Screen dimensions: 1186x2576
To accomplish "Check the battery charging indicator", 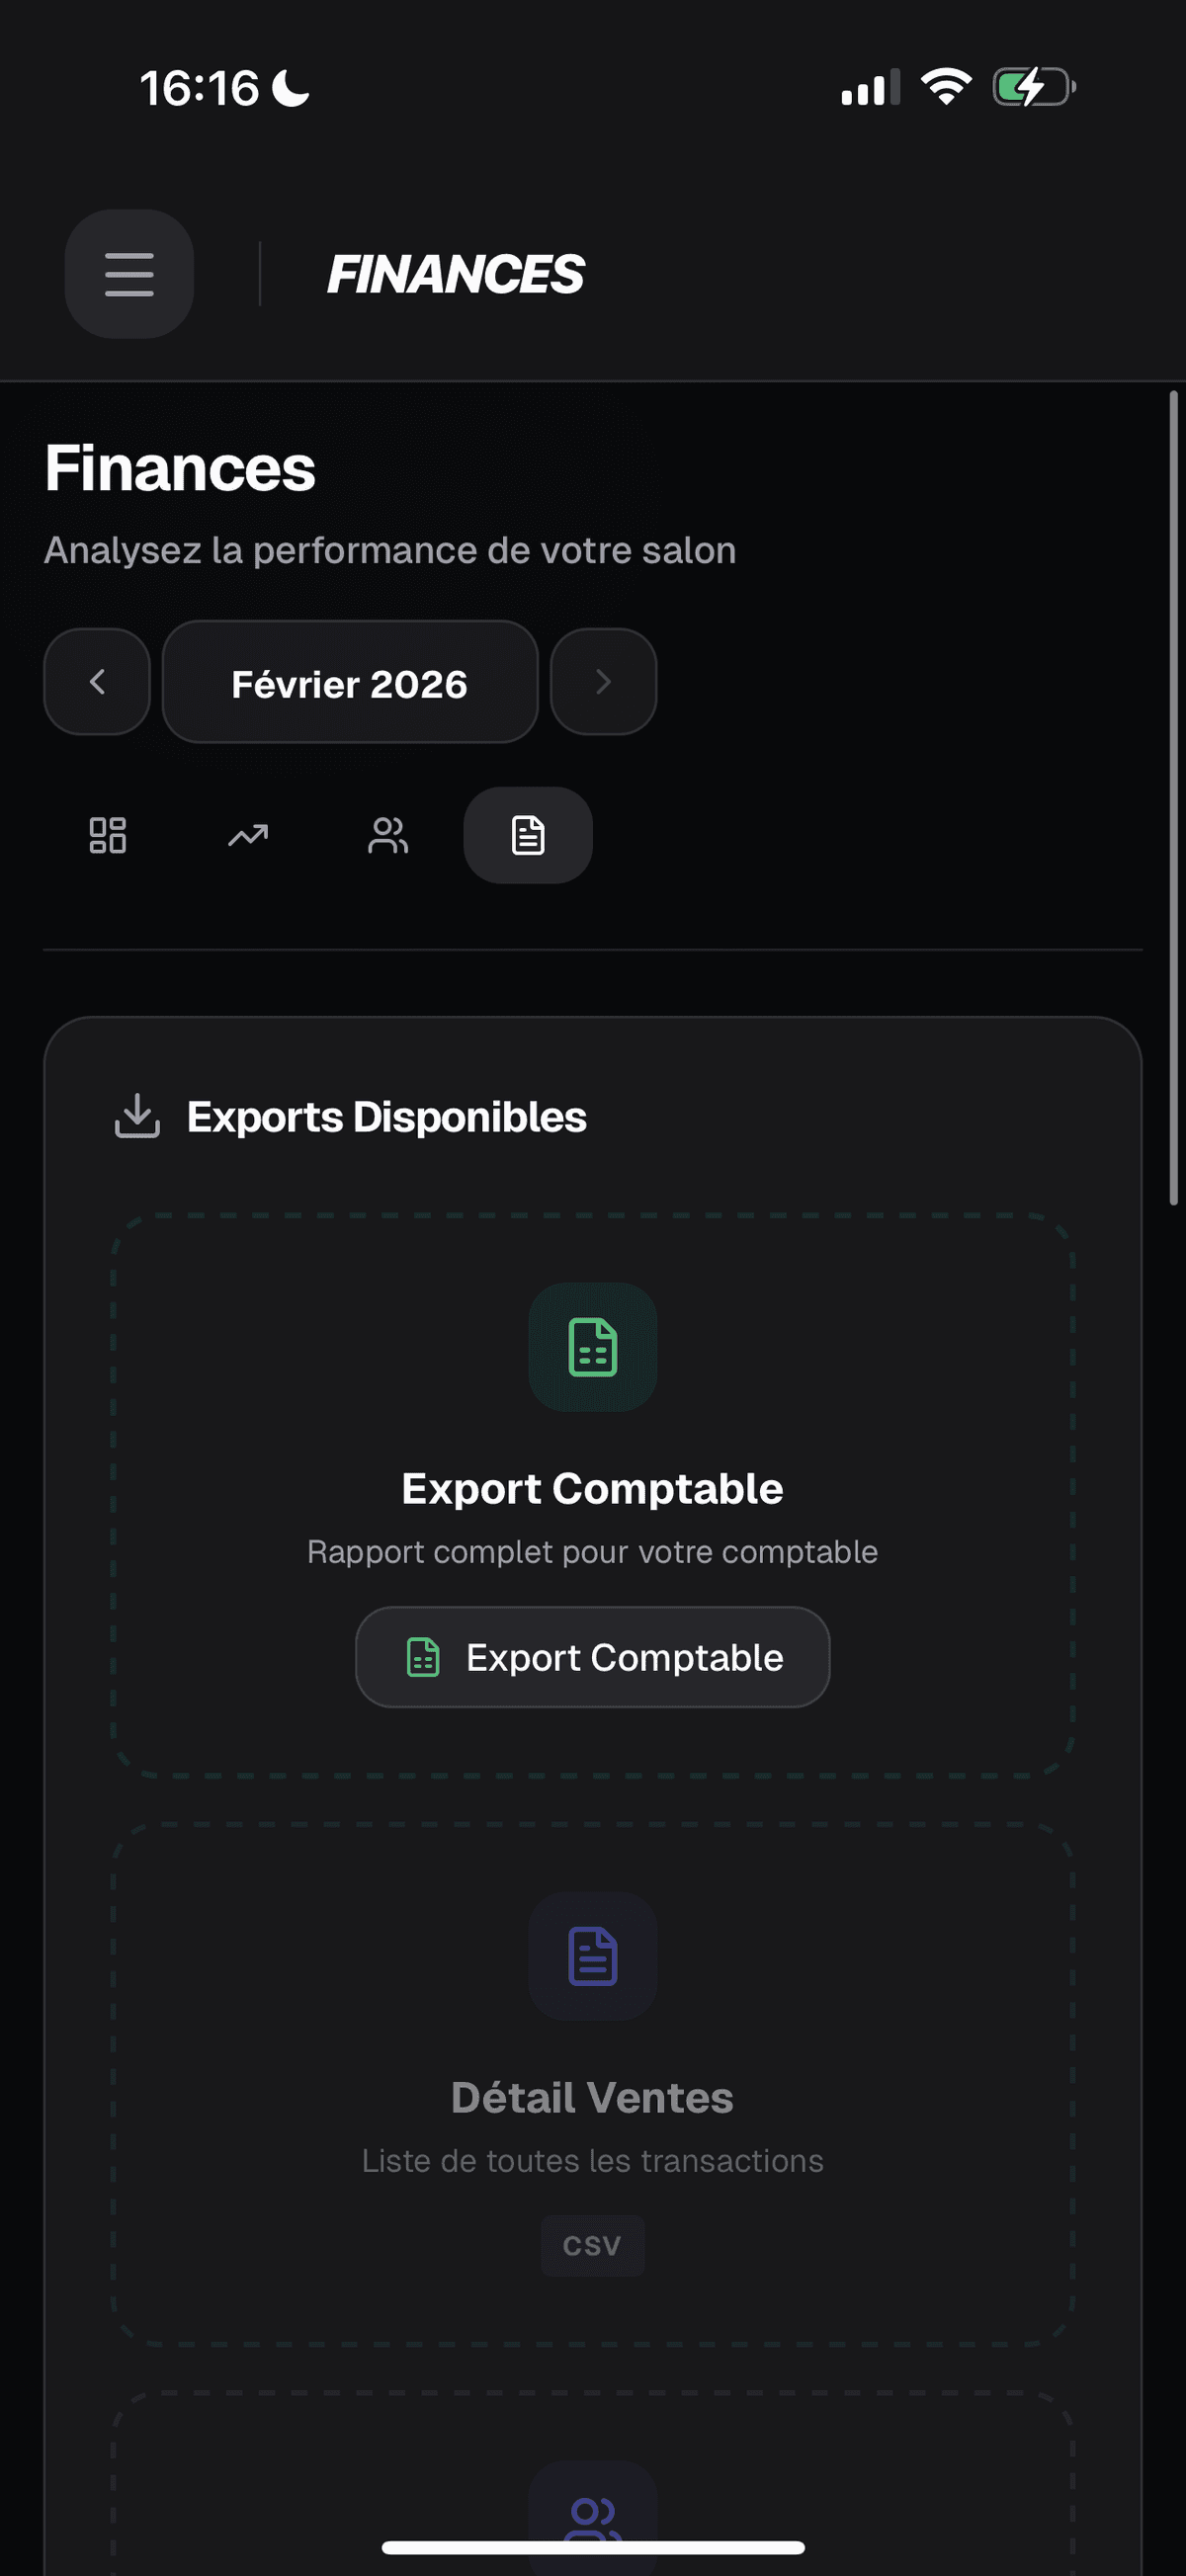I will click(x=1032, y=87).
